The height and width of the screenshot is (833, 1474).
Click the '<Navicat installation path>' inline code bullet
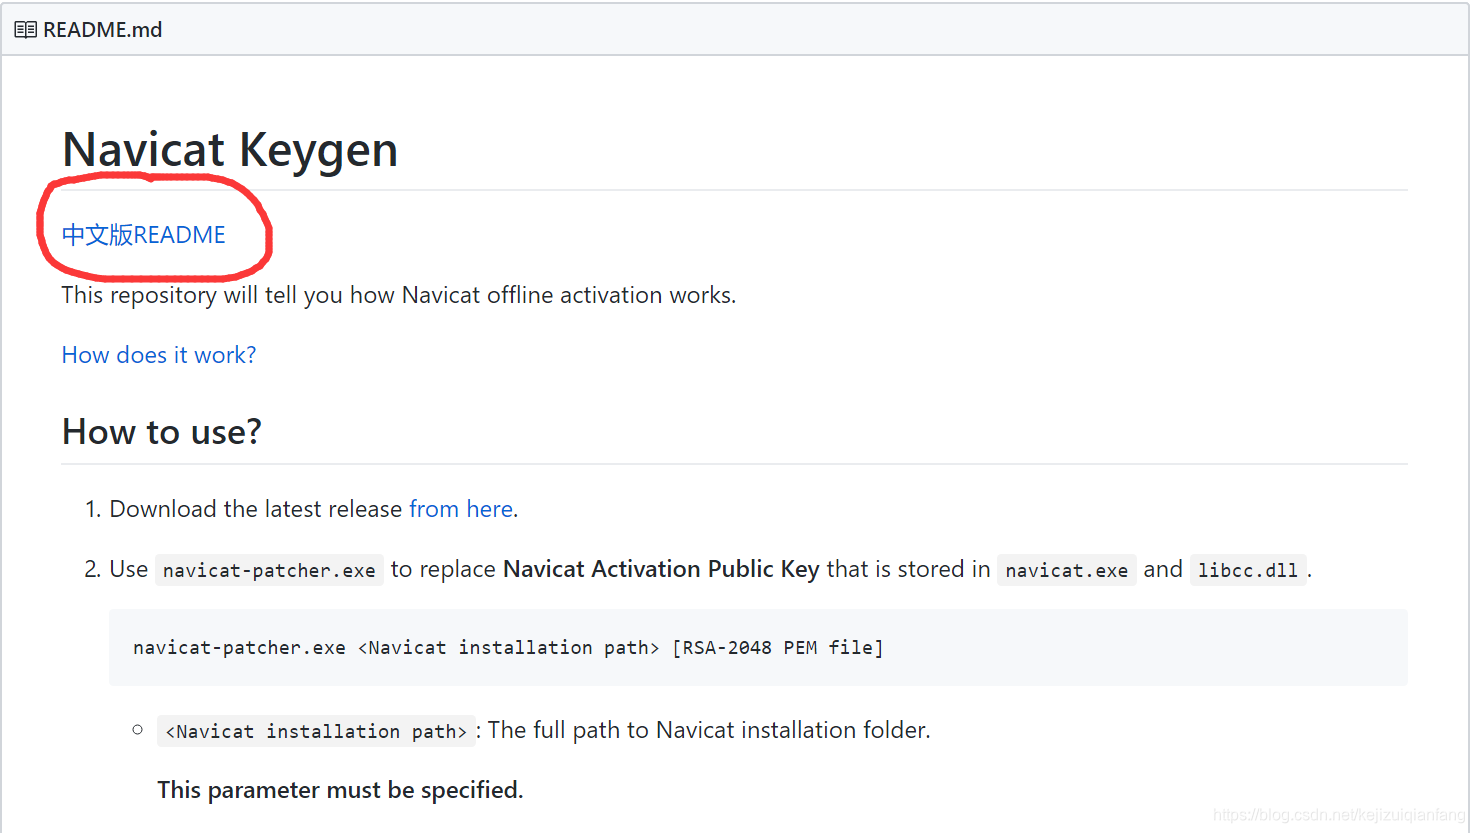pyautogui.click(x=316, y=731)
